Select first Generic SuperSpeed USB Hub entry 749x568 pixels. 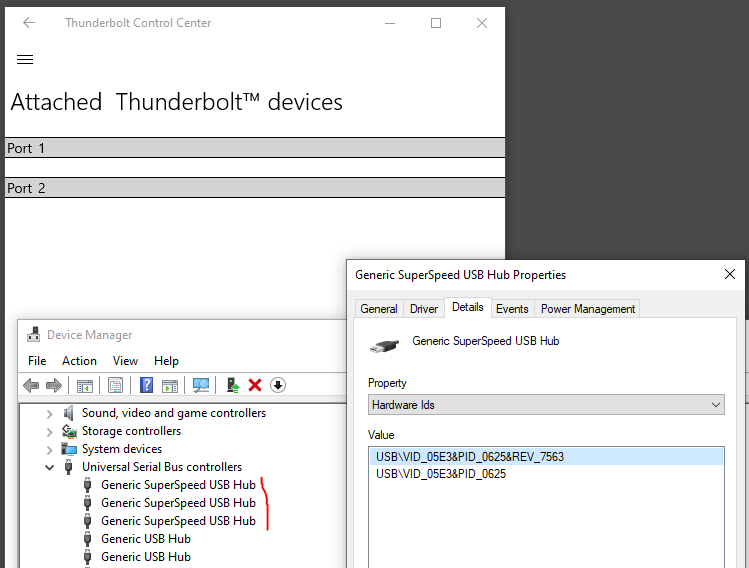(x=178, y=485)
